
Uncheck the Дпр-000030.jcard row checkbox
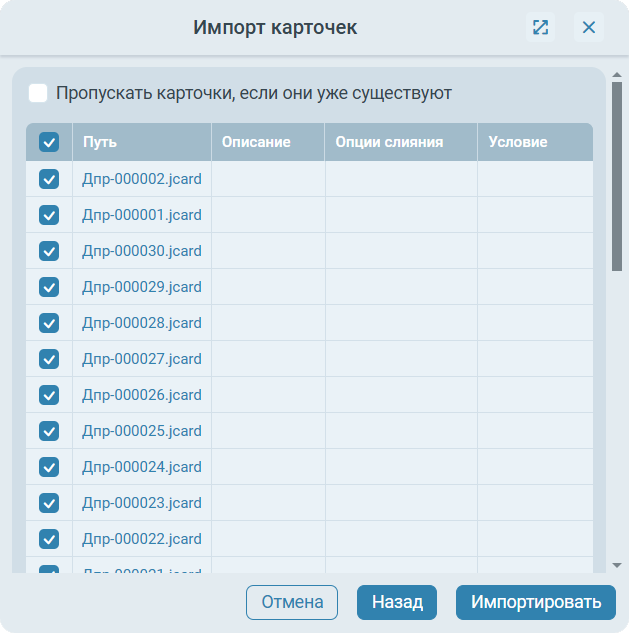click(49, 251)
